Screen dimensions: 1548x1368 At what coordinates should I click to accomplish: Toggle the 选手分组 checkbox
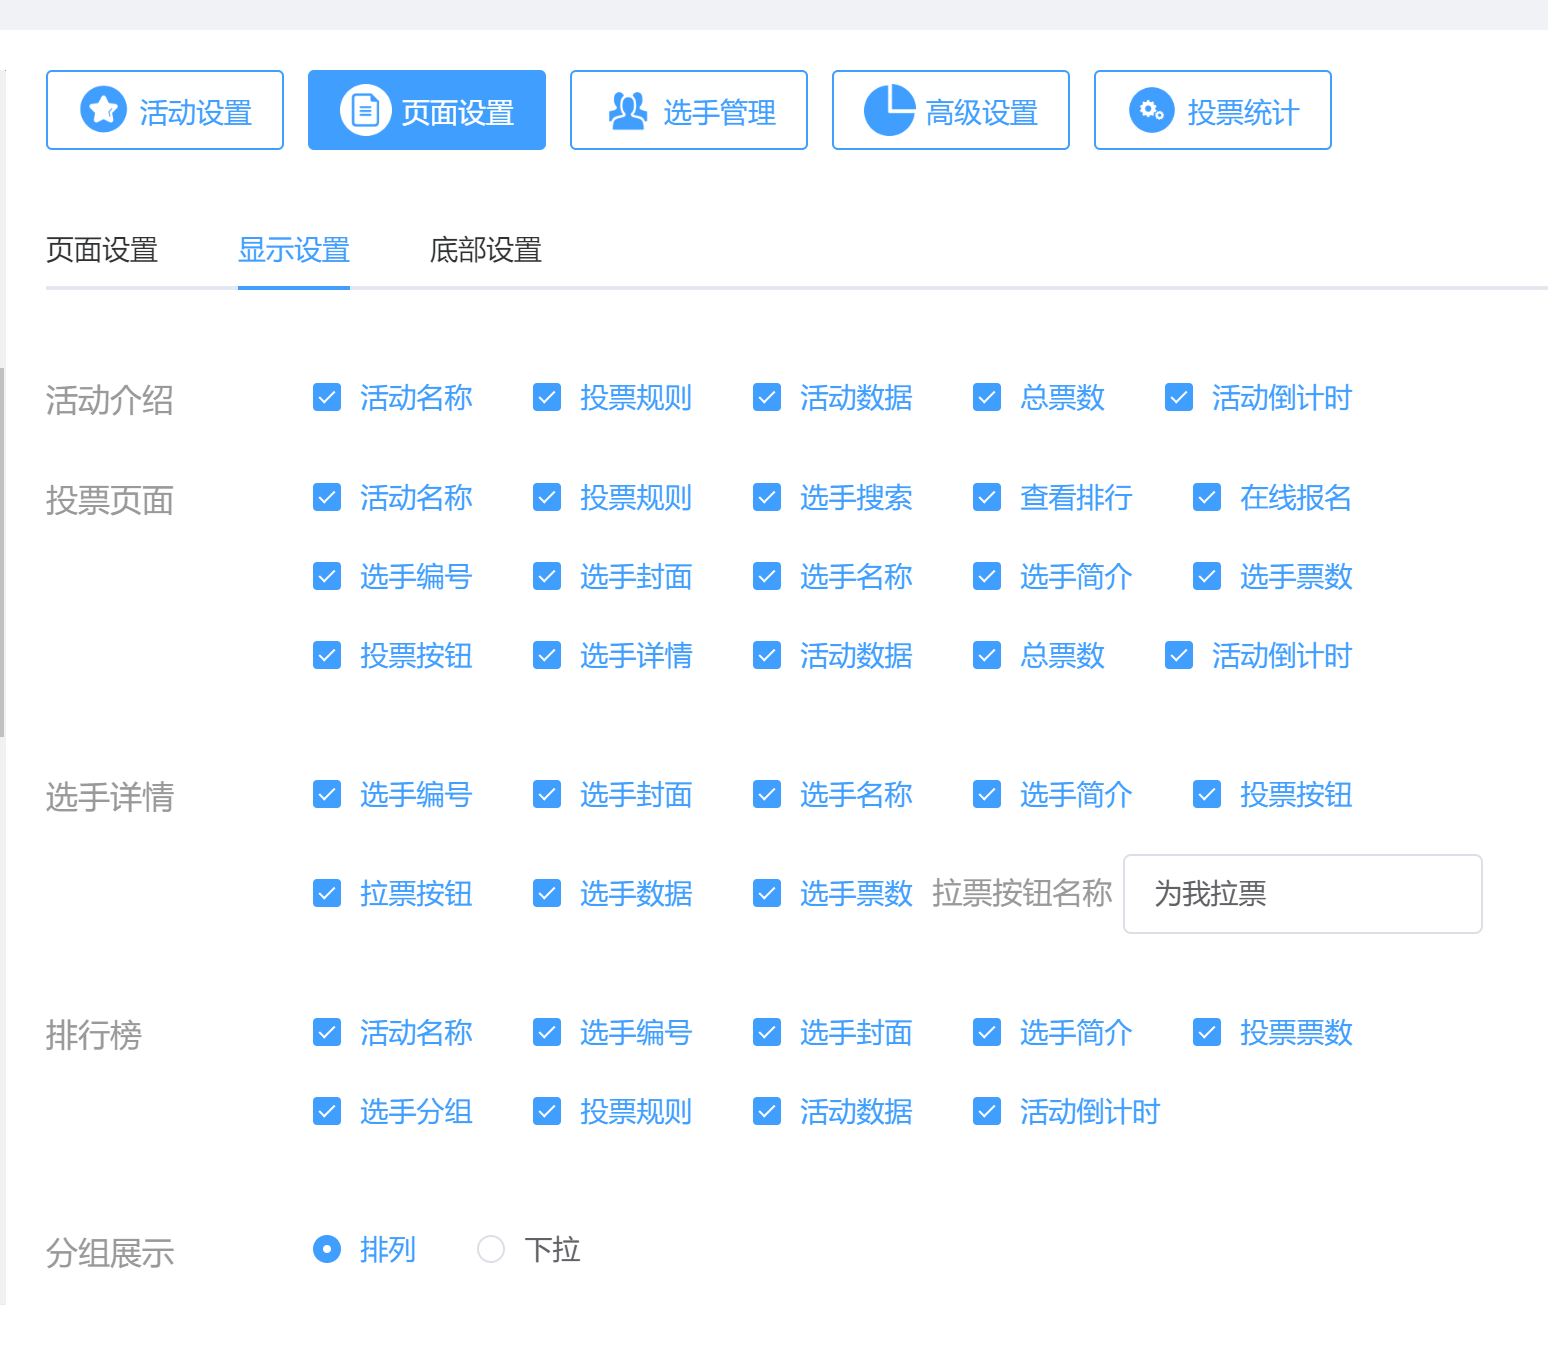point(327,1111)
